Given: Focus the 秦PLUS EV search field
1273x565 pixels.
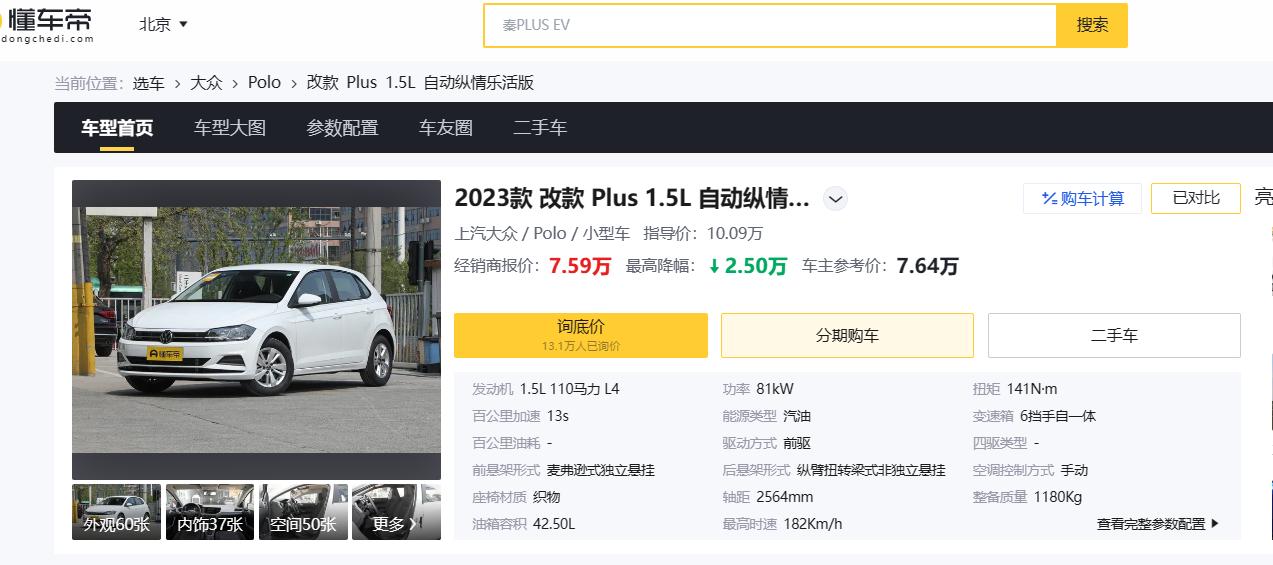Looking at the screenshot, I should (770, 25).
